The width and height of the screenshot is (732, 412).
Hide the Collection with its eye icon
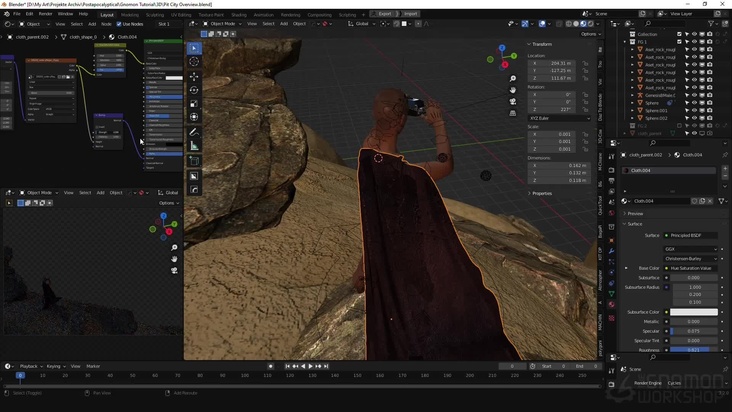(x=694, y=34)
